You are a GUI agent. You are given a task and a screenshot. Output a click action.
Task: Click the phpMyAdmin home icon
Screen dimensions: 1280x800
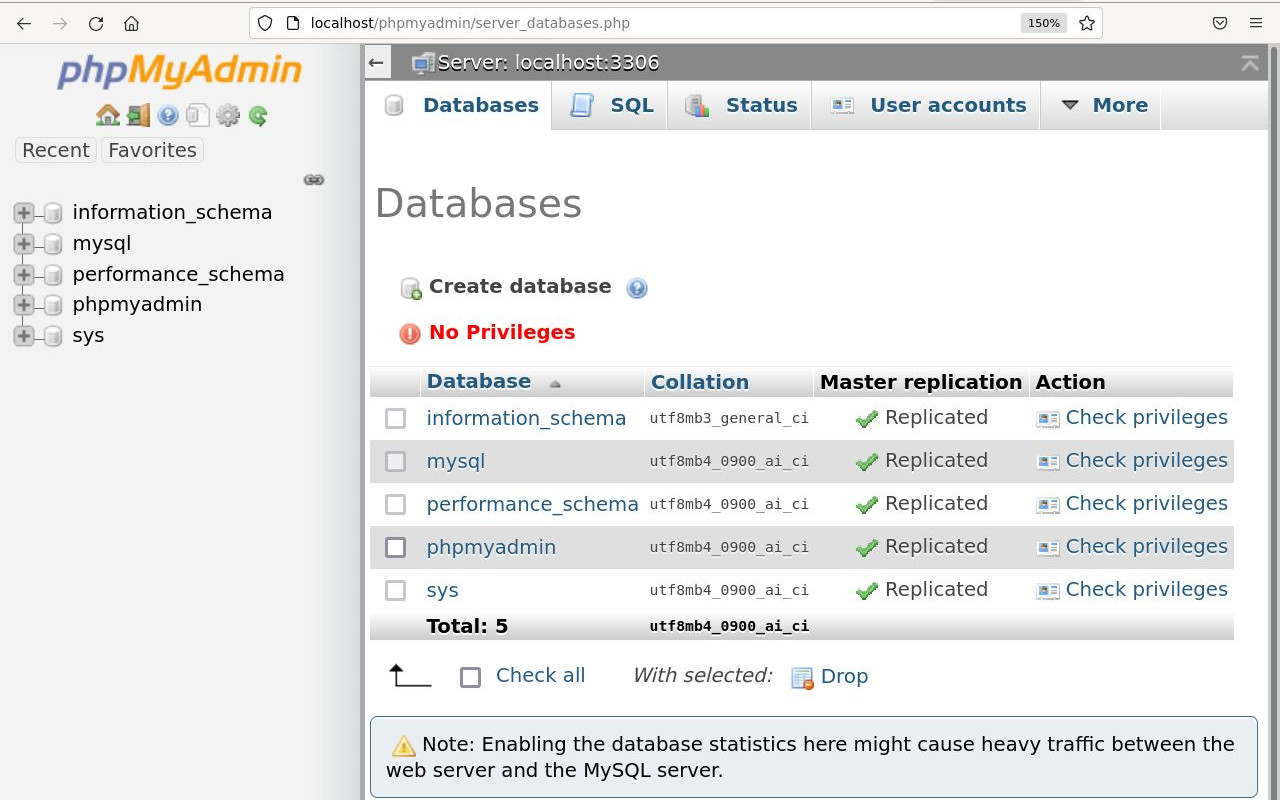coord(107,115)
